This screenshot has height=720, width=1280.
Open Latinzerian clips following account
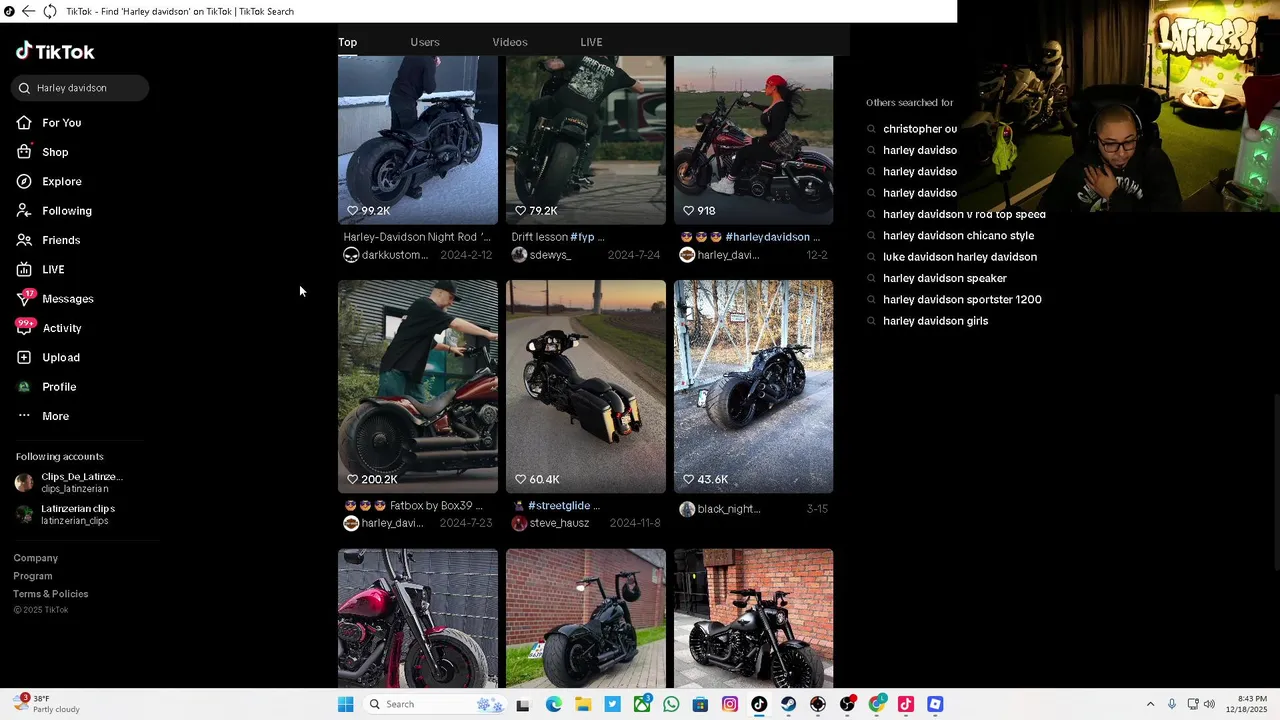(66, 514)
